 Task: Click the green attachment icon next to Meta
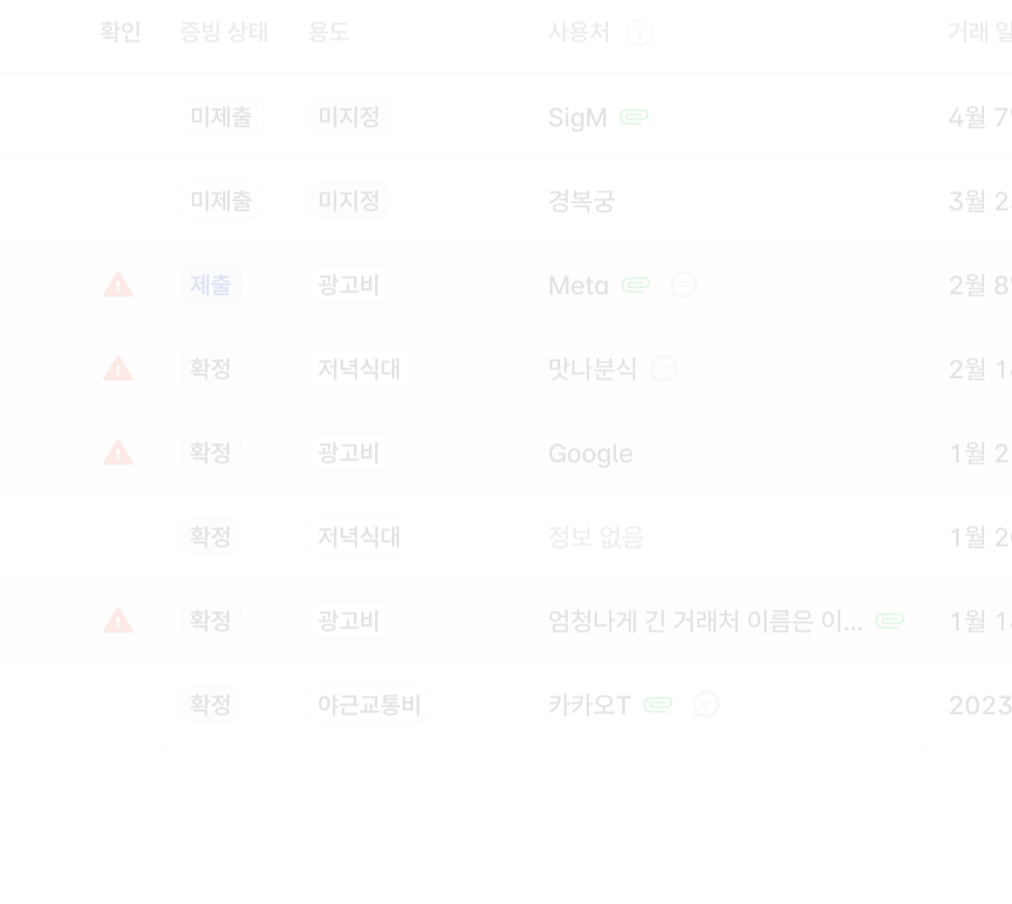636,285
